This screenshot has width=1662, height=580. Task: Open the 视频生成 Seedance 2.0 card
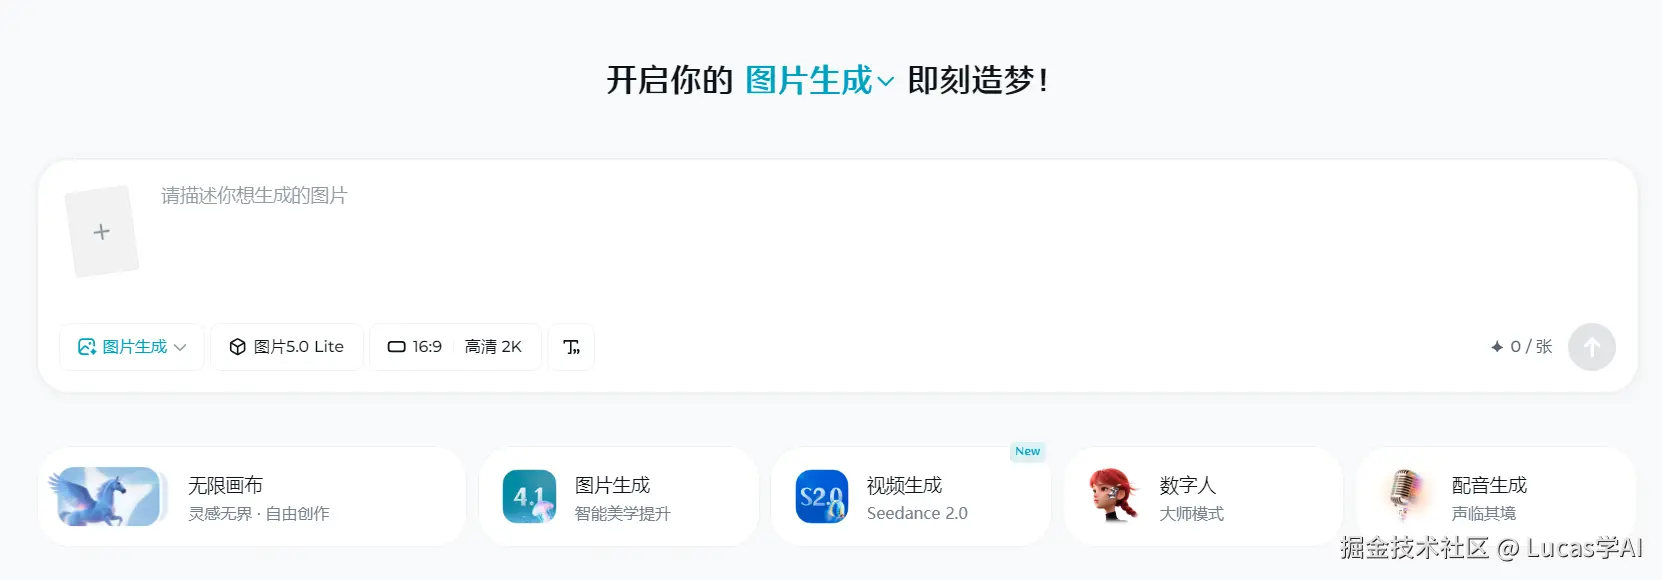pyautogui.click(x=911, y=497)
